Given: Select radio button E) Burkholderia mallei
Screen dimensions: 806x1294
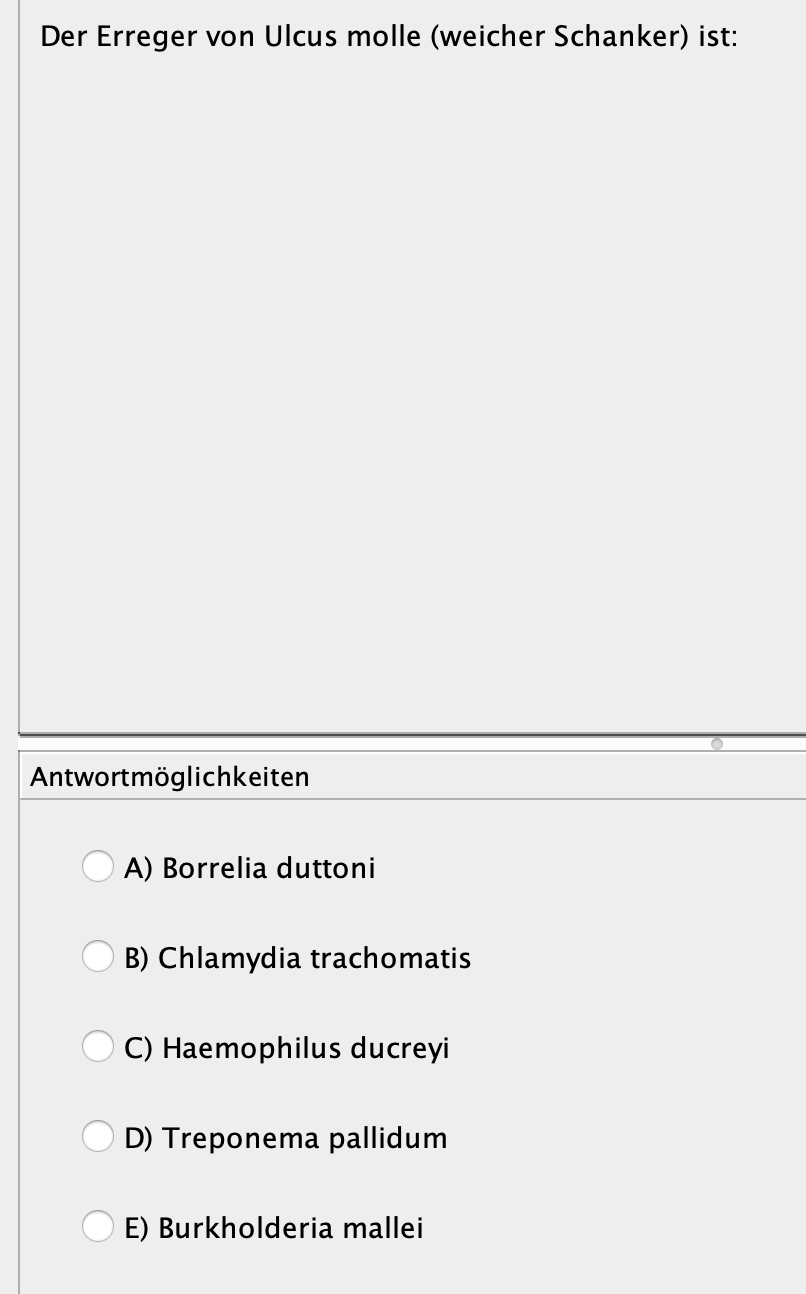Looking at the screenshot, I should click(98, 1226).
